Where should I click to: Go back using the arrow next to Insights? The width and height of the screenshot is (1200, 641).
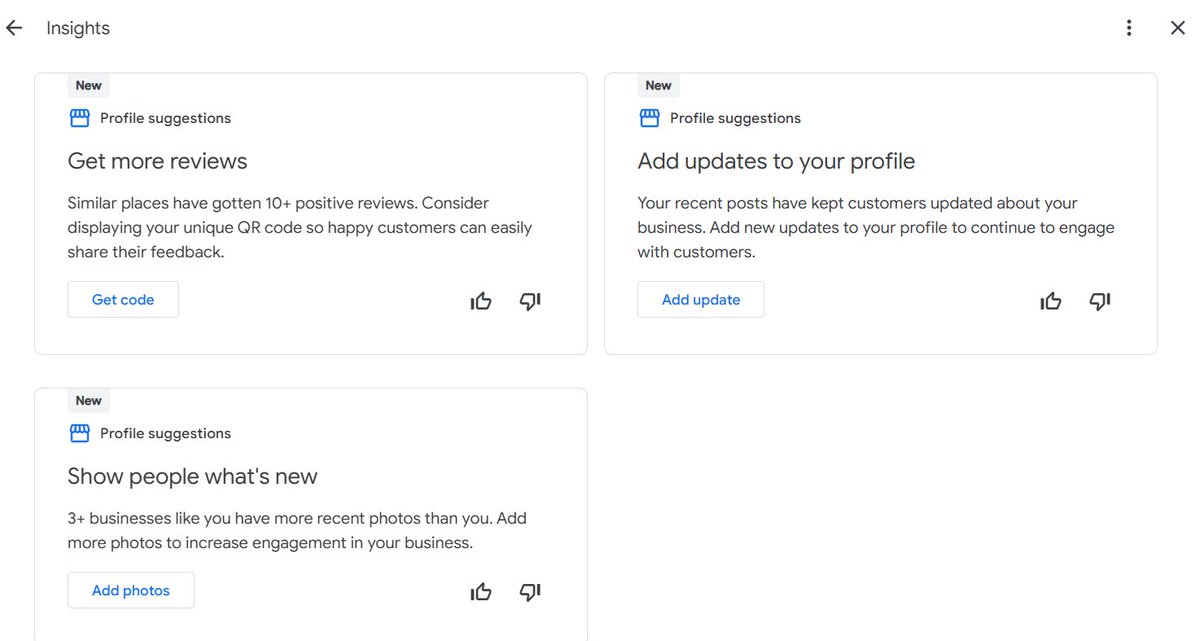point(14,28)
